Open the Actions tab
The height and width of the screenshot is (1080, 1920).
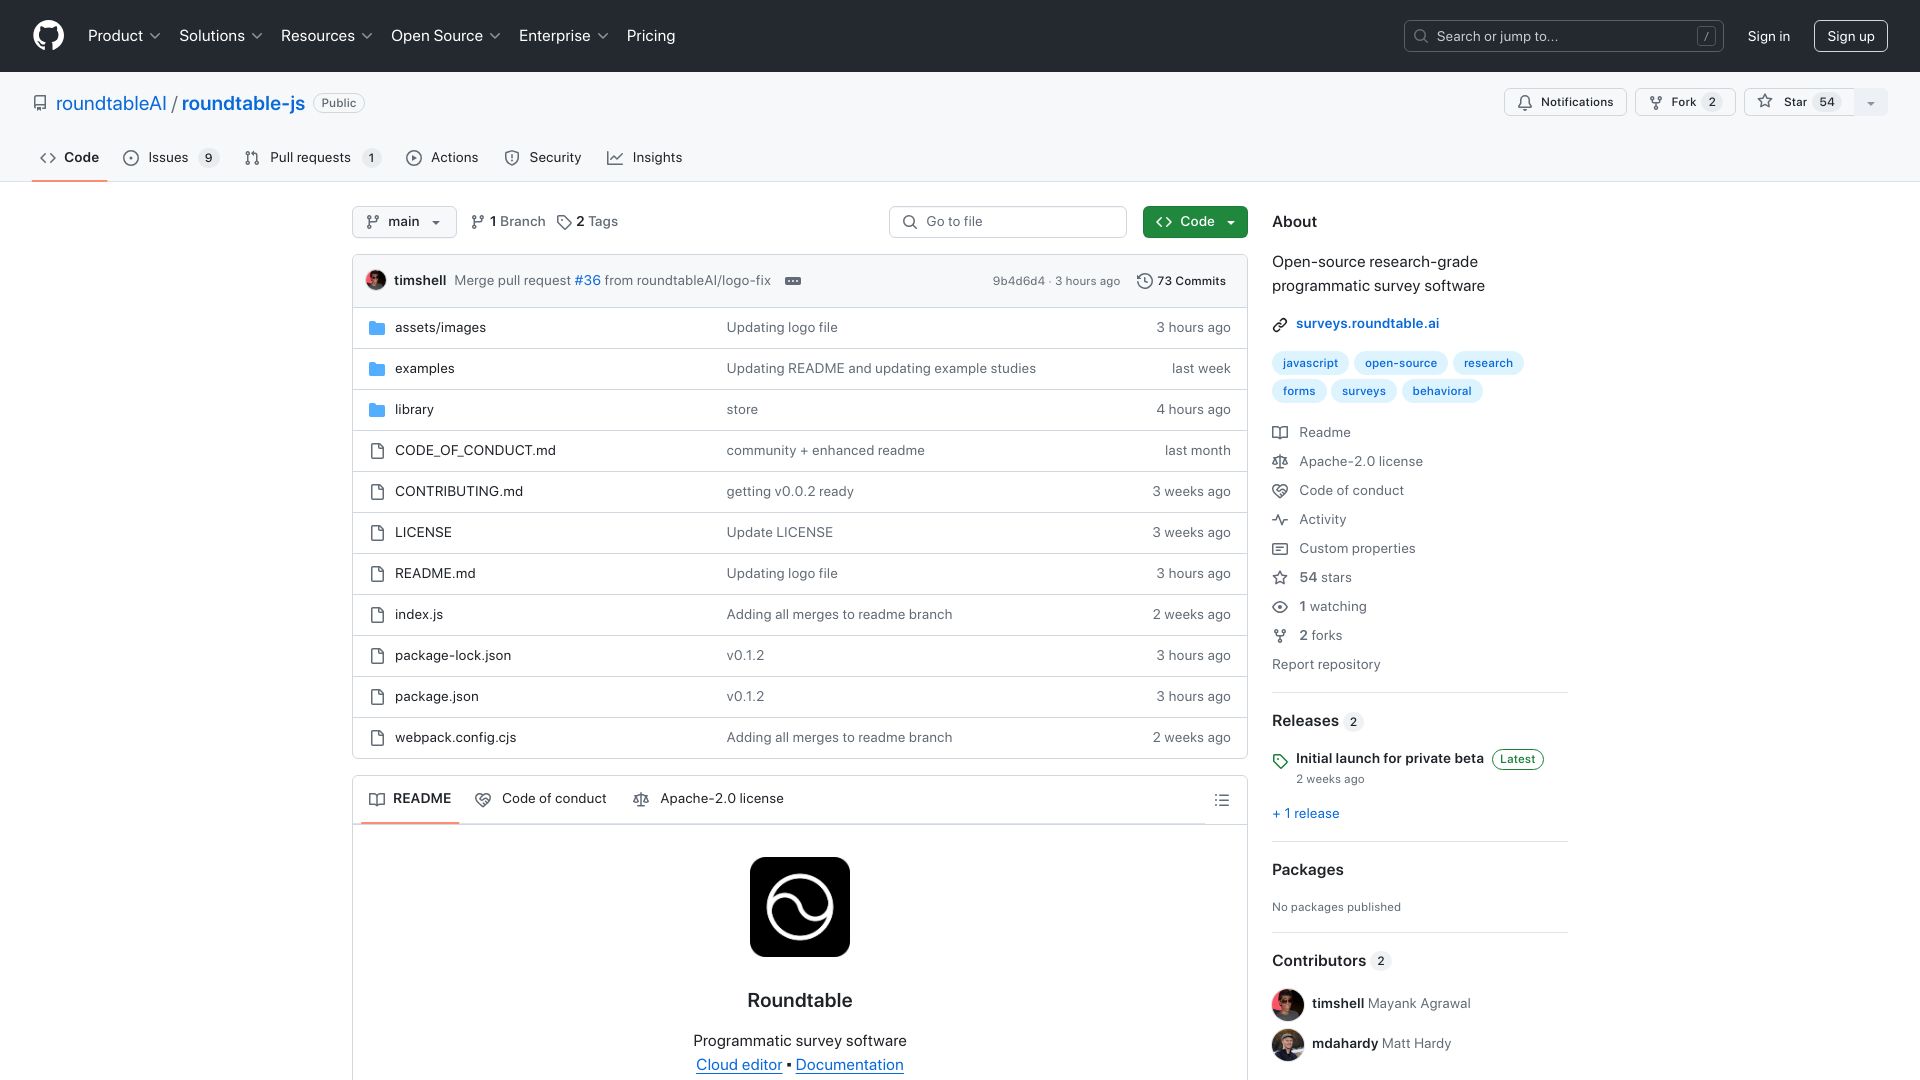442,158
